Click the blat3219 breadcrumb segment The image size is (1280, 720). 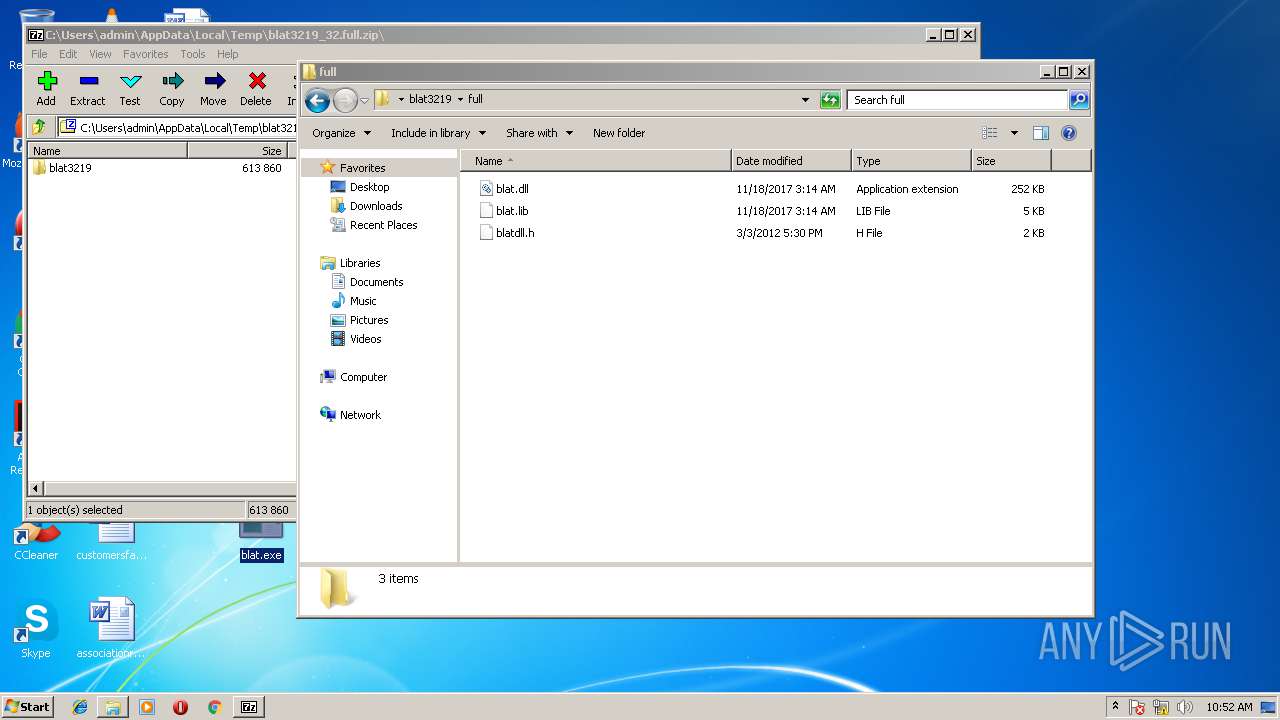pyautogui.click(x=430, y=99)
